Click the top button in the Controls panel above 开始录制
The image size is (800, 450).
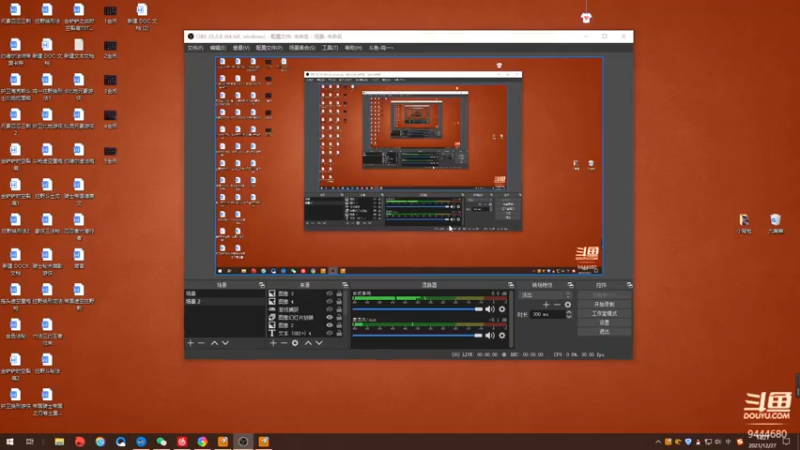(605, 295)
